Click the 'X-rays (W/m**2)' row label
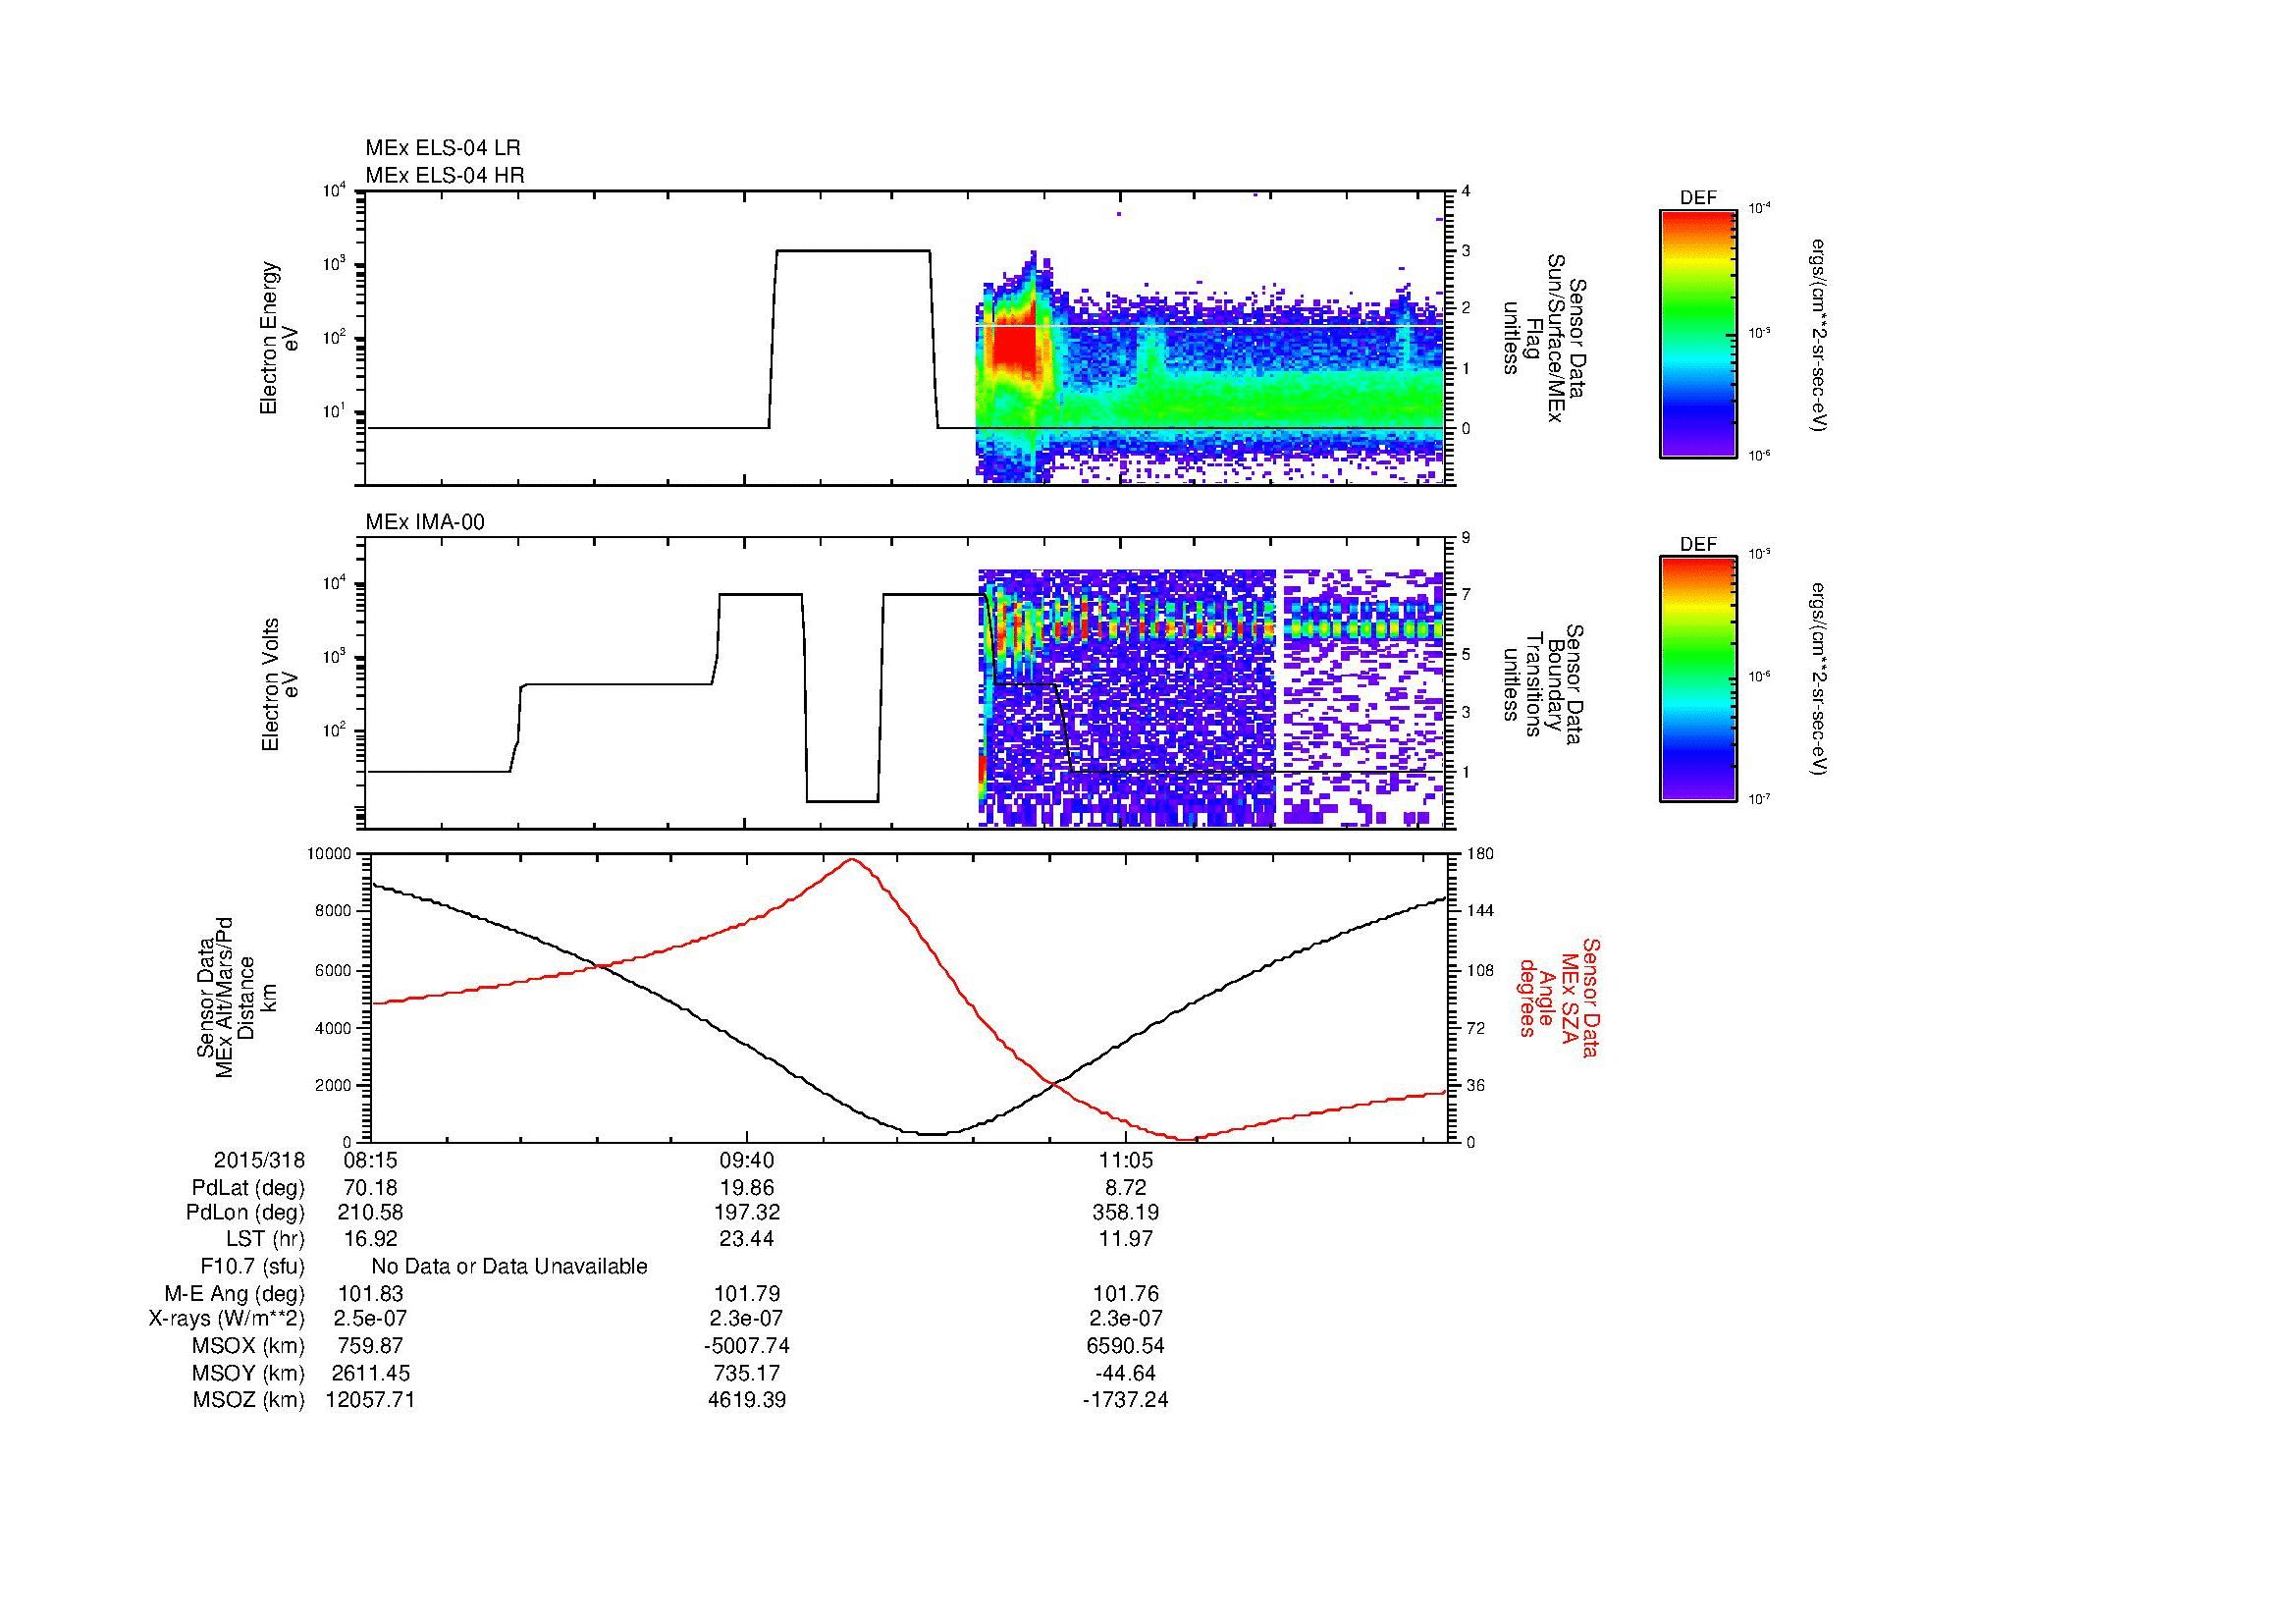The image size is (2296, 1623). [x=227, y=1320]
